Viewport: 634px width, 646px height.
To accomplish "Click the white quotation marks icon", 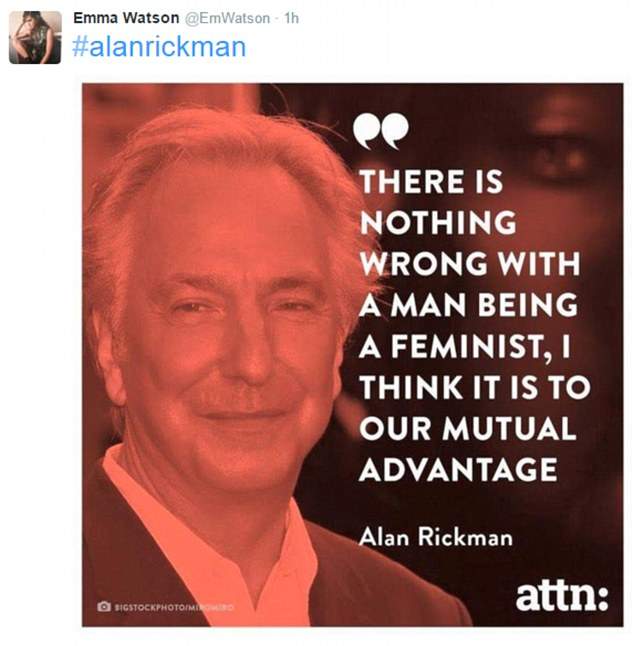I will click(x=381, y=131).
